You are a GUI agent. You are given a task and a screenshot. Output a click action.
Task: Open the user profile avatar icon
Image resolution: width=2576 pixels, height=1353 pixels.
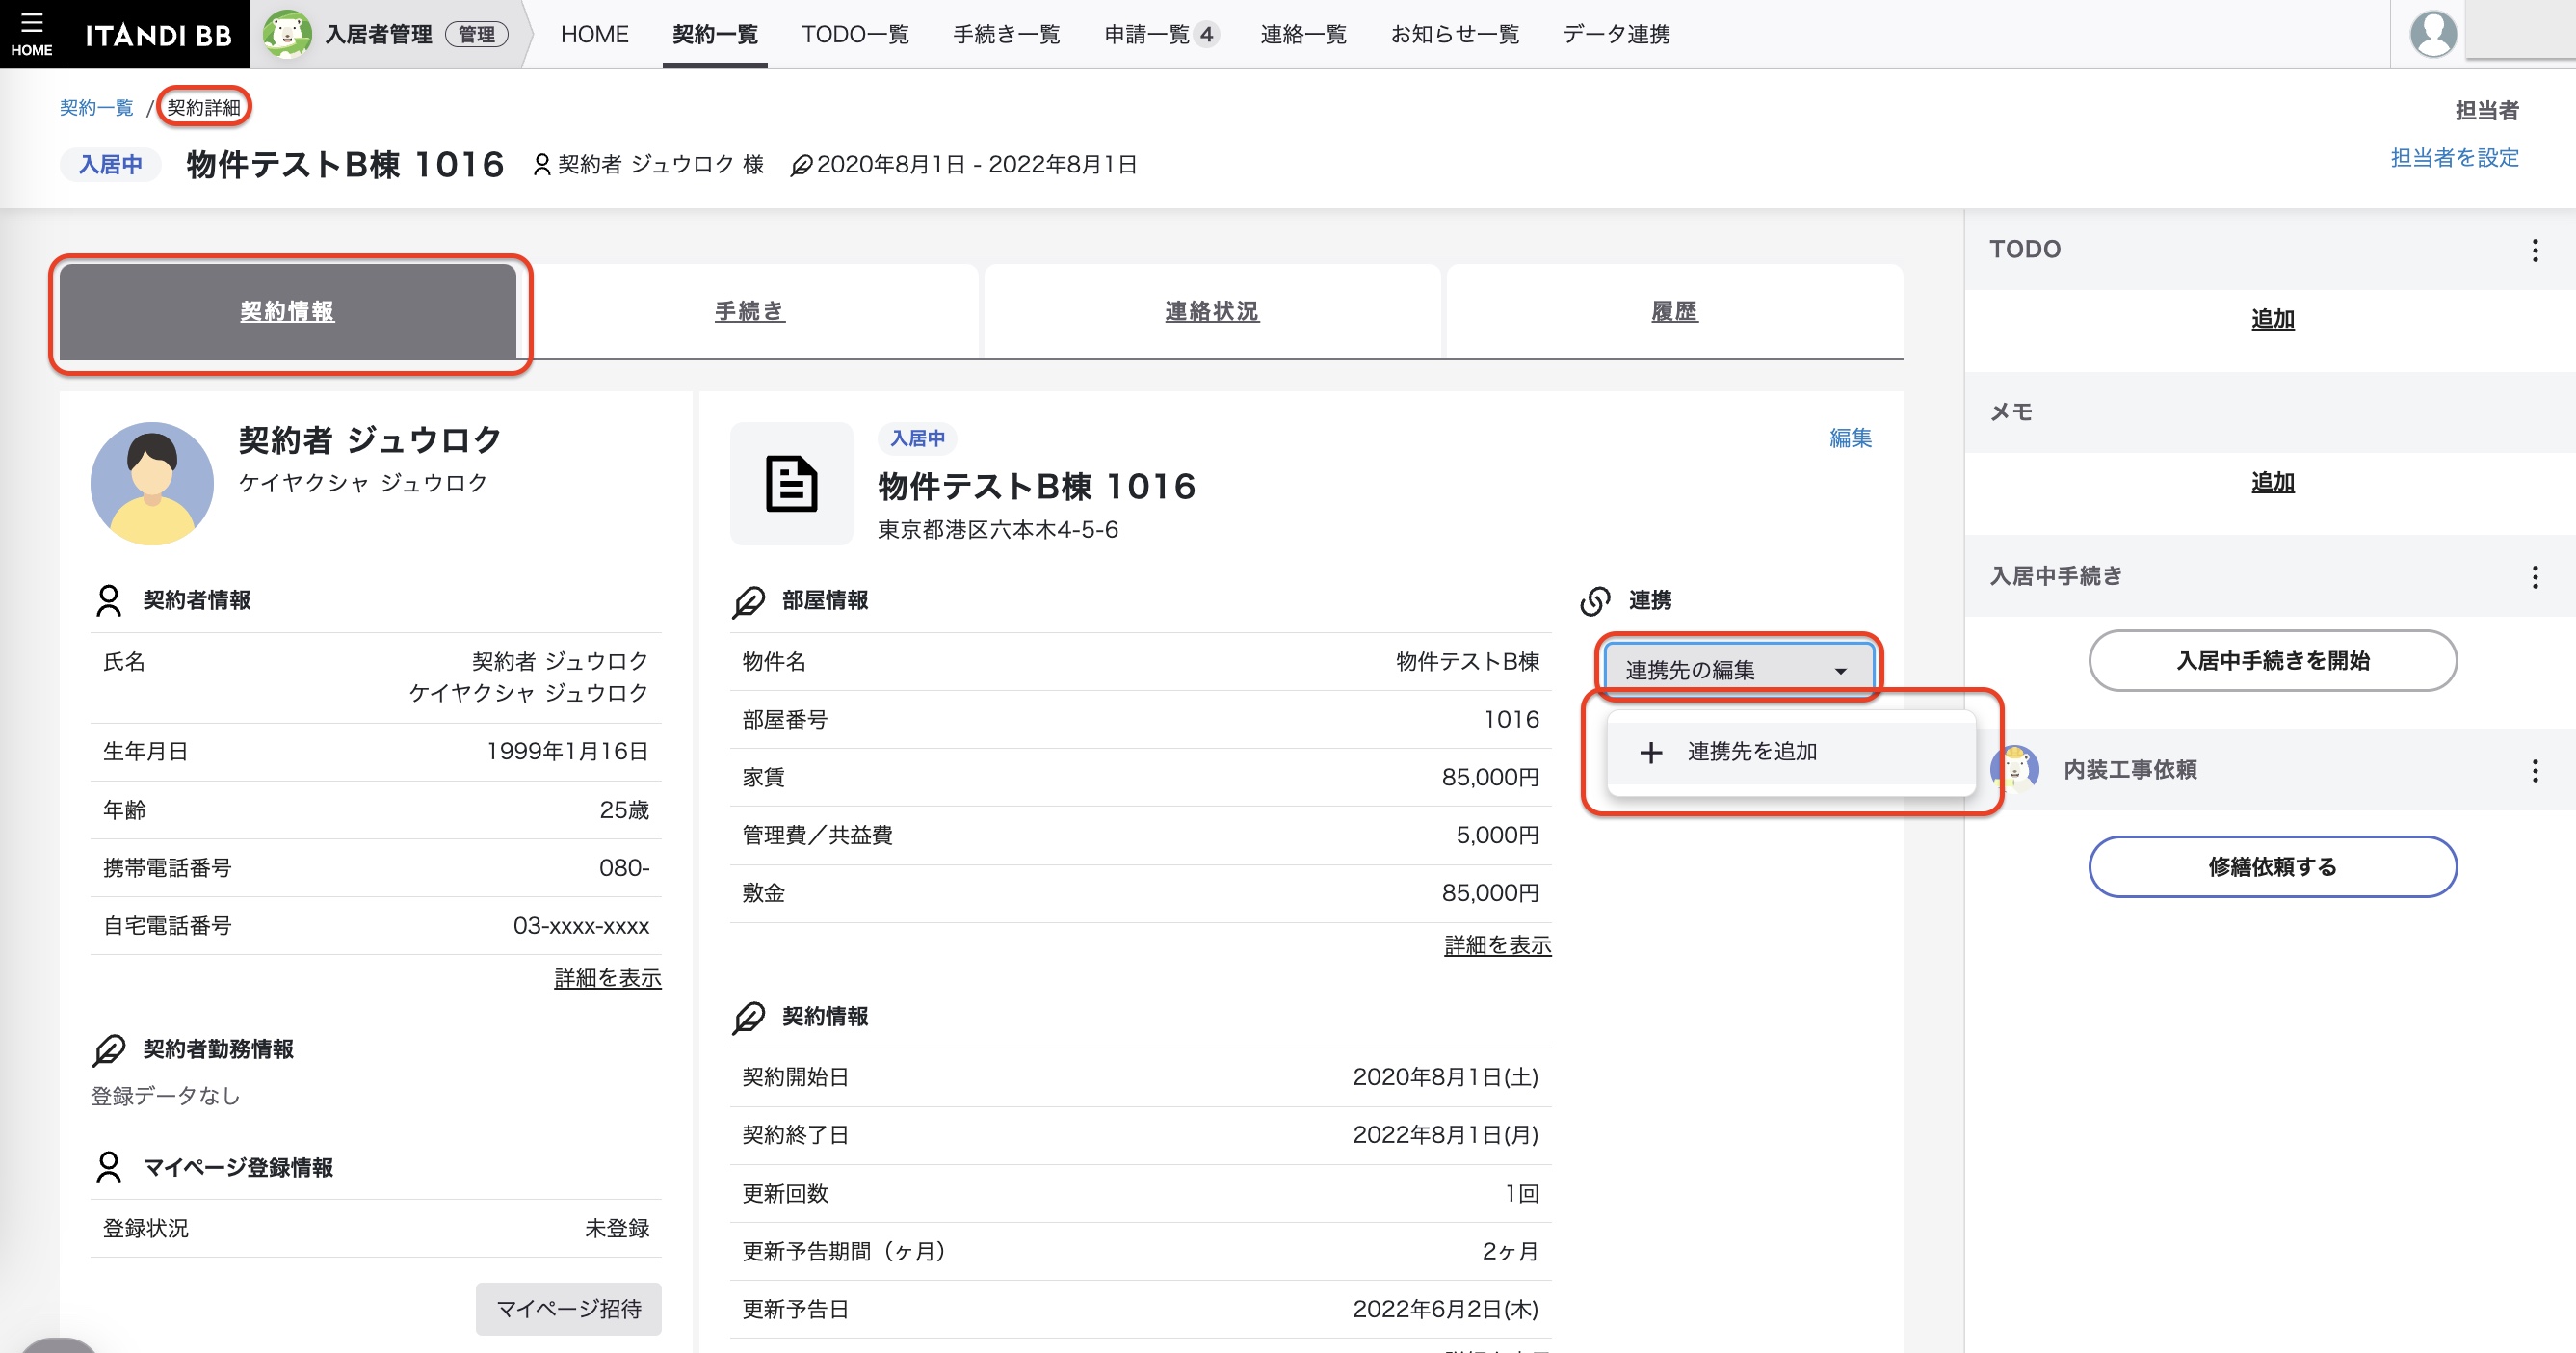(2432, 34)
